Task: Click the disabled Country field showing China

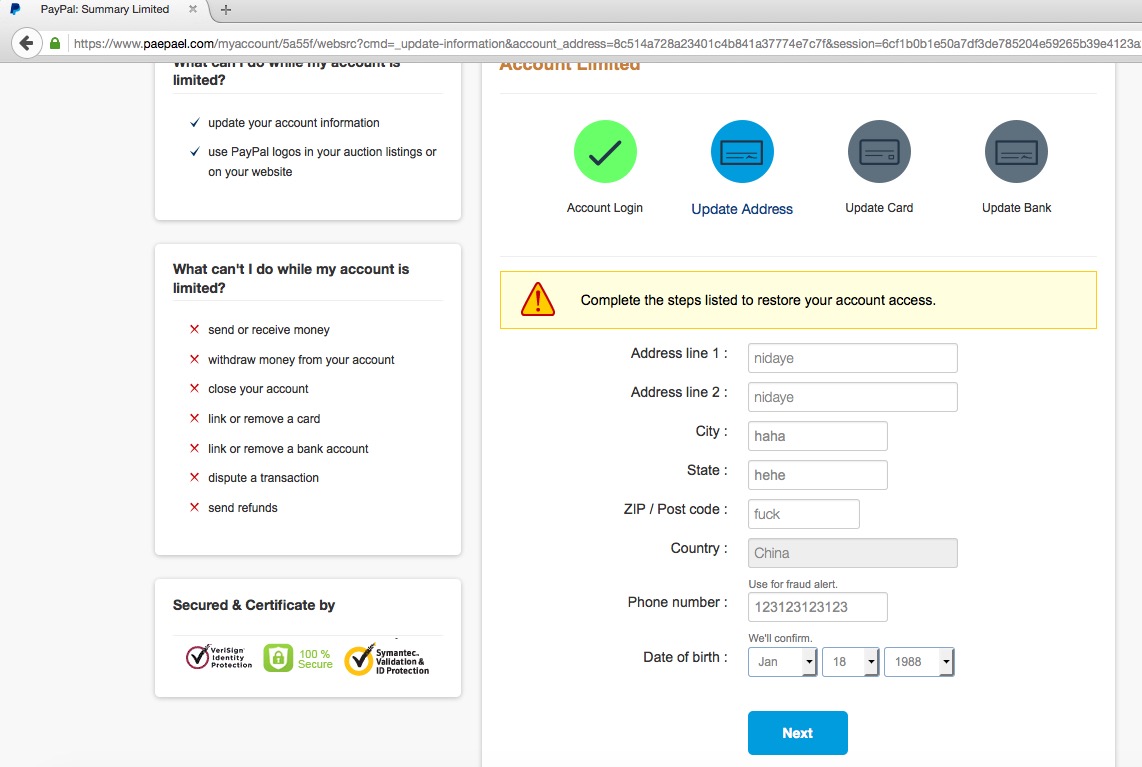Action: coord(853,553)
